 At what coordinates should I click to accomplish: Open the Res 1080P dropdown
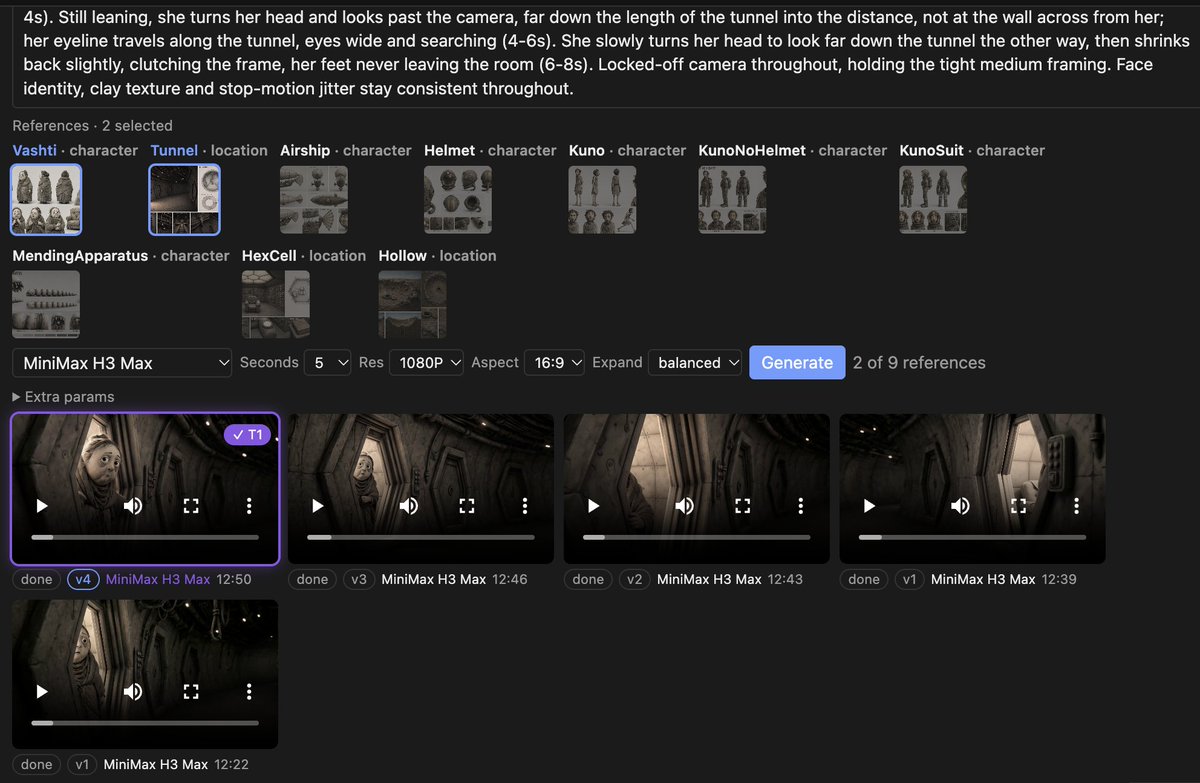[x=427, y=362]
